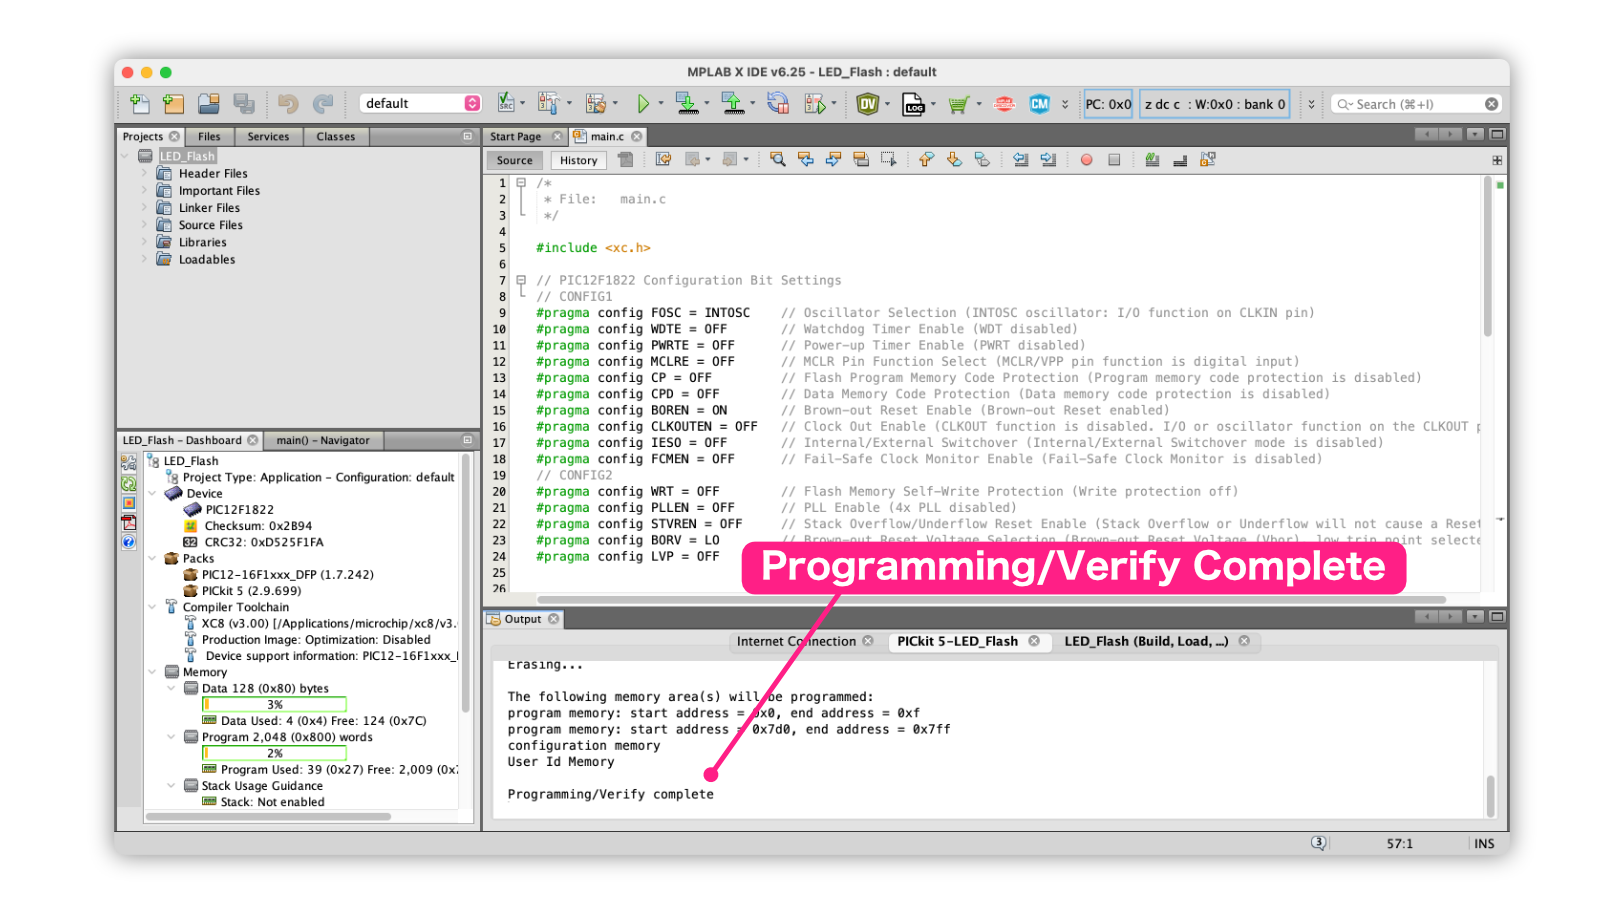Click the red Start Macro Recording icon
The width and height of the screenshot is (1624, 914).
pos(1086,160)
